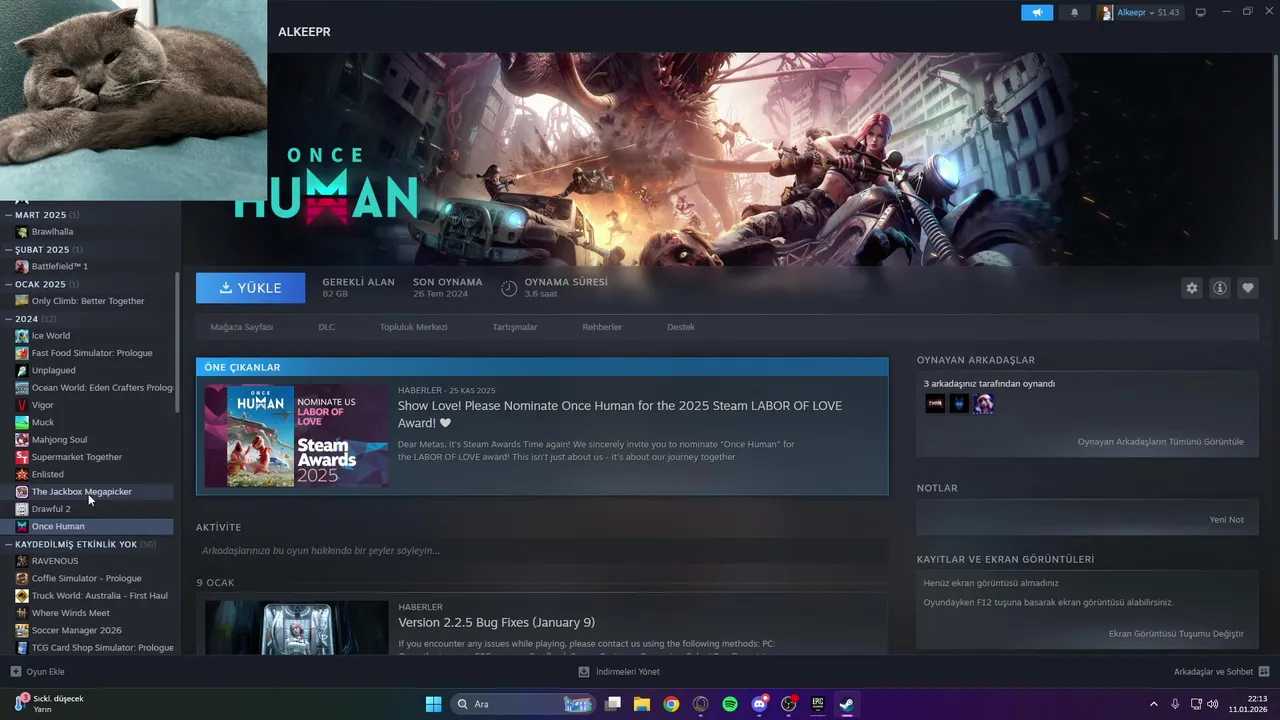Click the Vigor game icon

(x=22, y=405)
